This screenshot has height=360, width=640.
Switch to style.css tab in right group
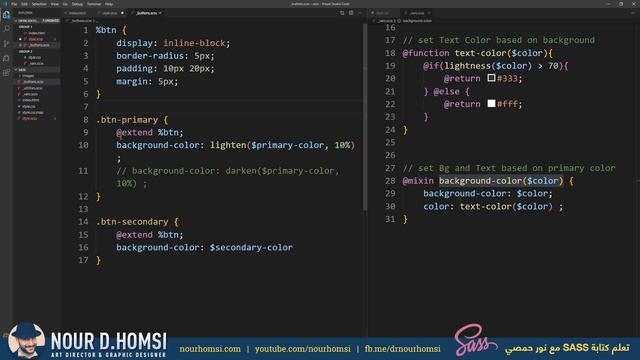pyautogui.click(x=383, y=13)
